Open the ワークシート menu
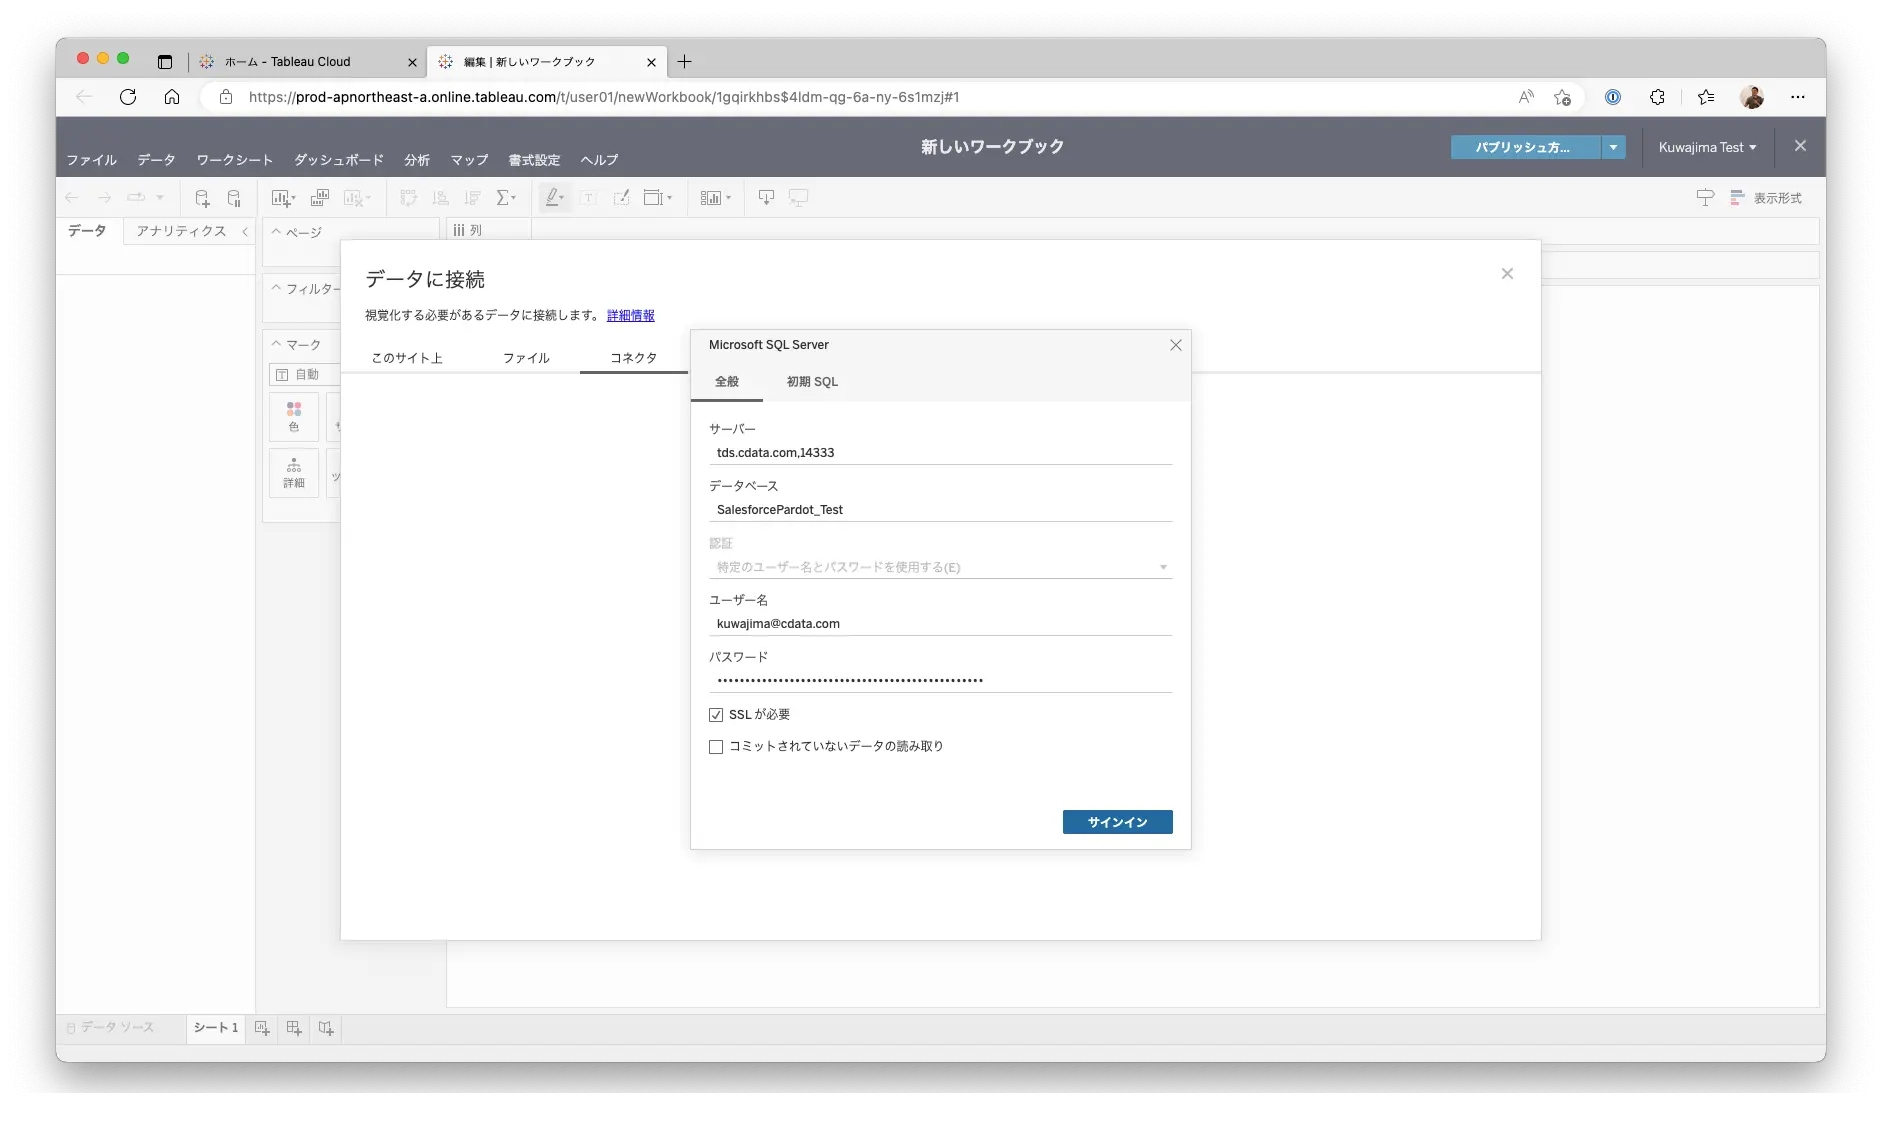 [x=235, y=160]
